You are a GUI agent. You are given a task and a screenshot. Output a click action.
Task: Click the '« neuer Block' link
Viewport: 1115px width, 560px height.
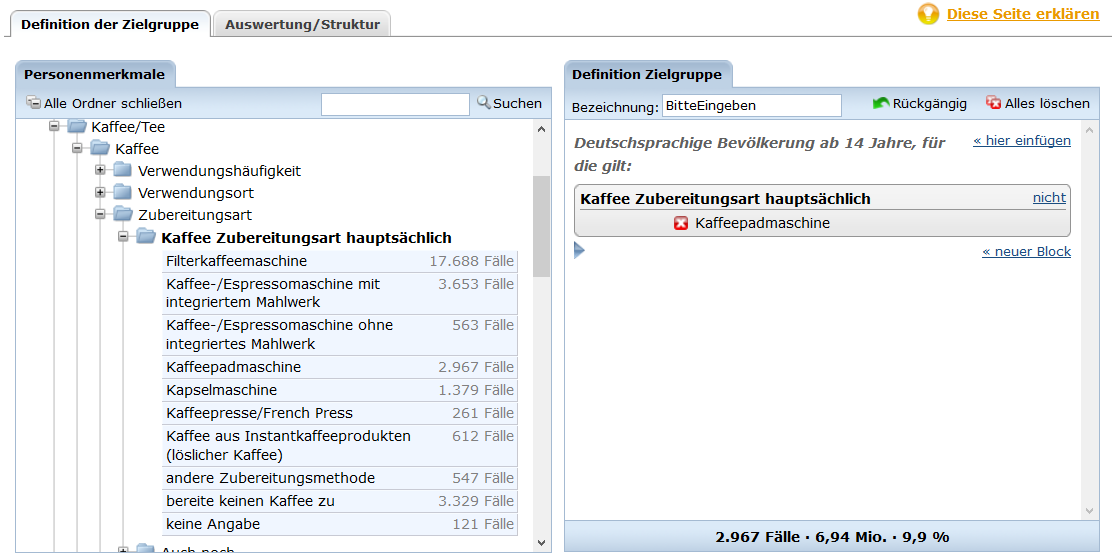pos(1025,252)
